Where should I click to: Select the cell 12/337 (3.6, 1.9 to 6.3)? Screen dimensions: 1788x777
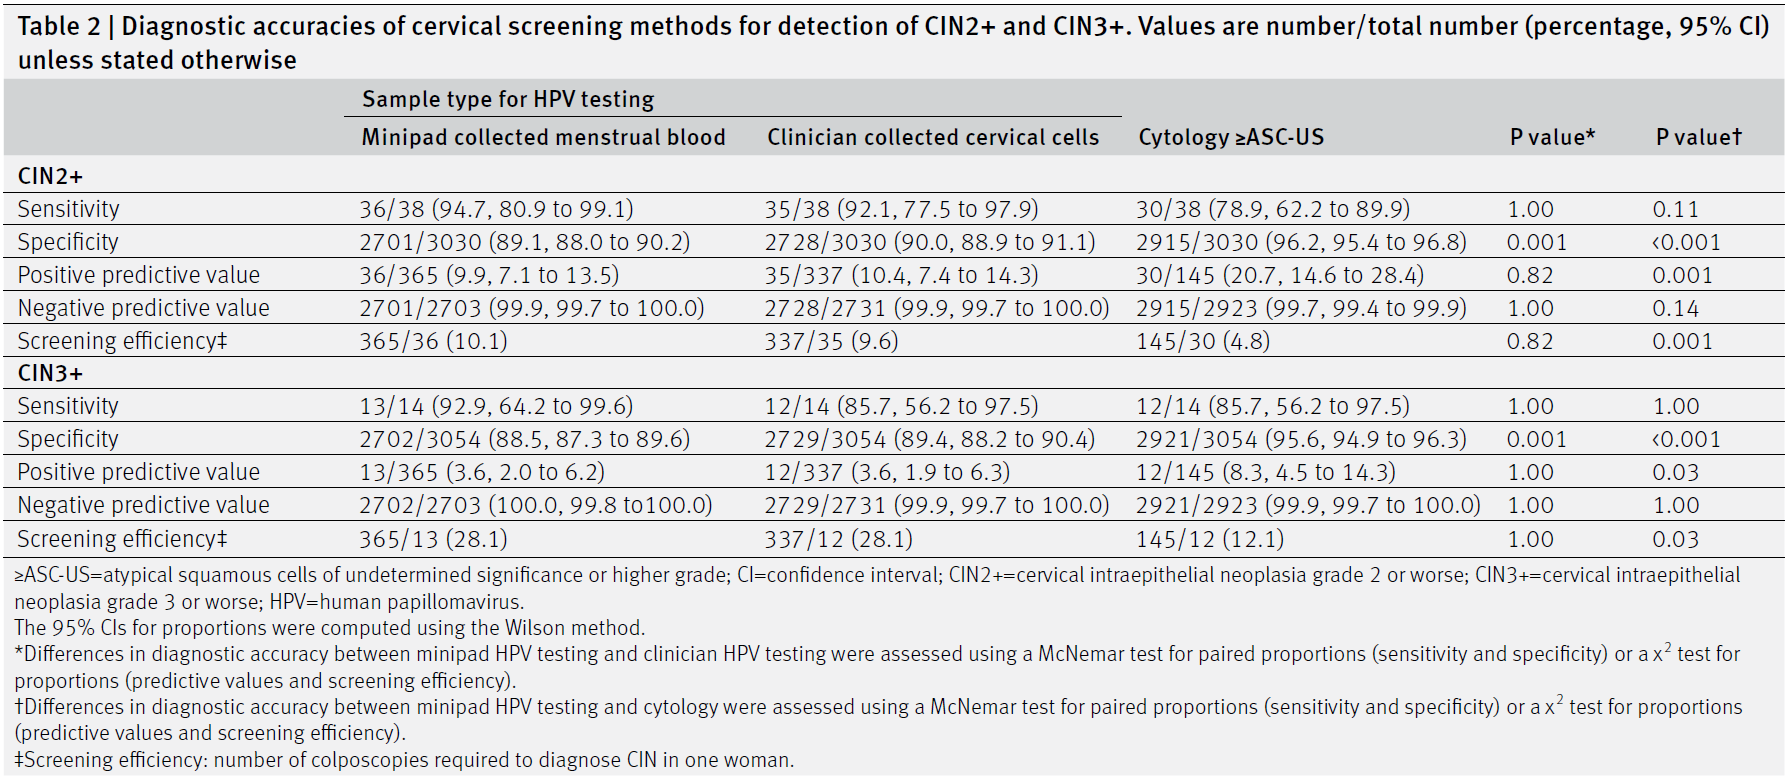pyautogui.click(x=887, y=472)
